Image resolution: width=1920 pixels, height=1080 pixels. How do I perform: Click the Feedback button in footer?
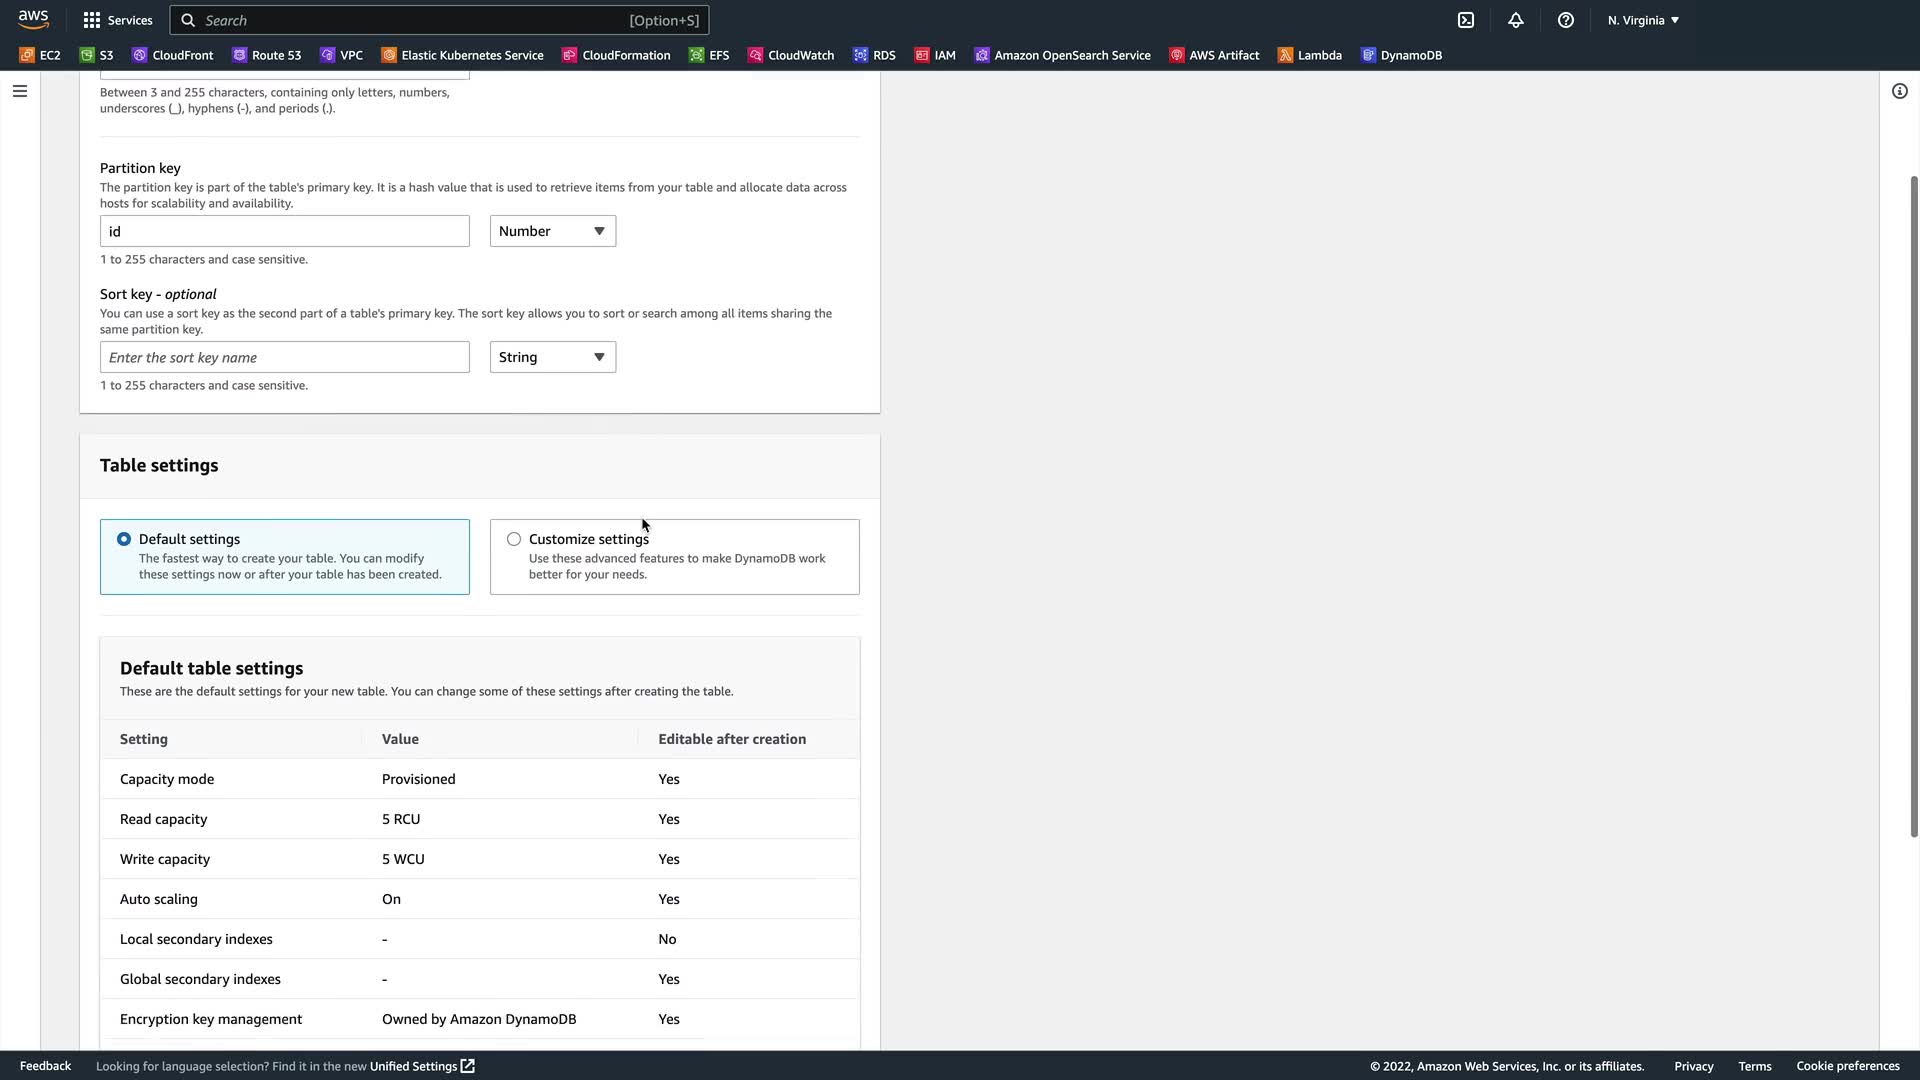tap(45, 1066)
